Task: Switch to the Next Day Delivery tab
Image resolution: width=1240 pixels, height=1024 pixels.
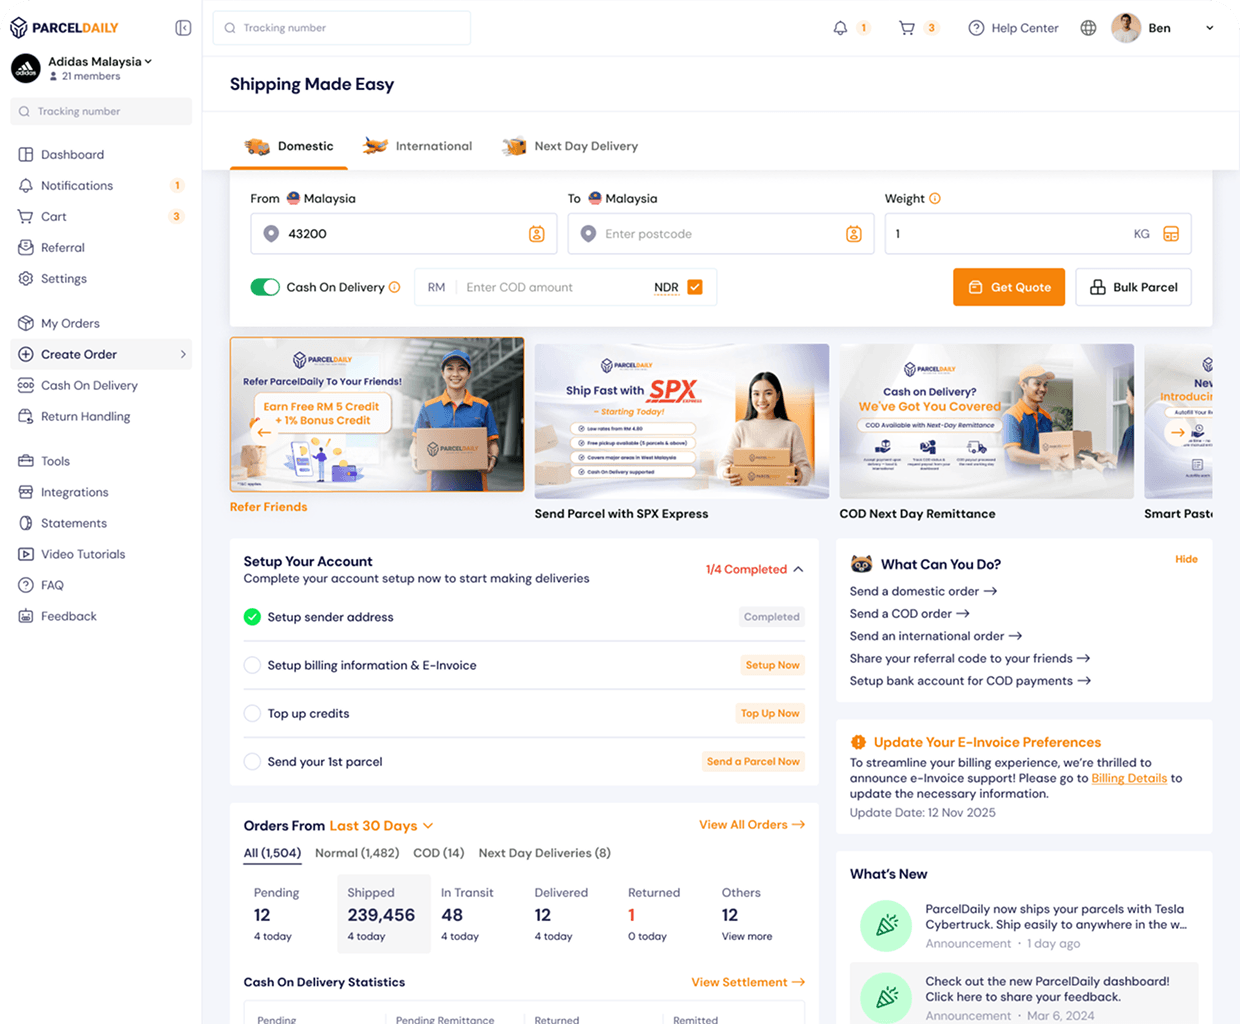Action: tap(570, 146)
